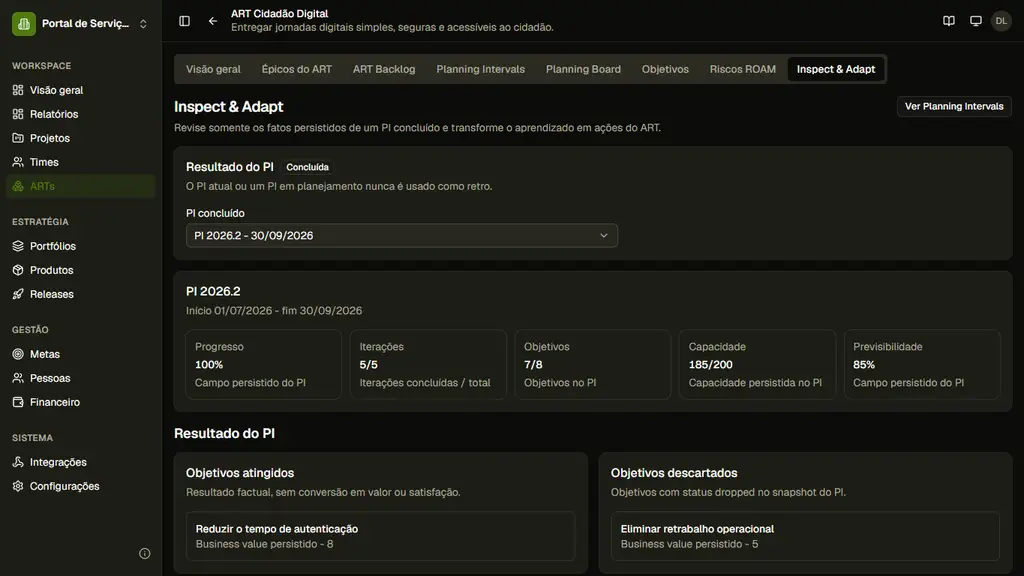The height and width of the screenshot is (576, 1024).
Task: Switch to the Épicos do ART tab
Action: coord(296,69)
